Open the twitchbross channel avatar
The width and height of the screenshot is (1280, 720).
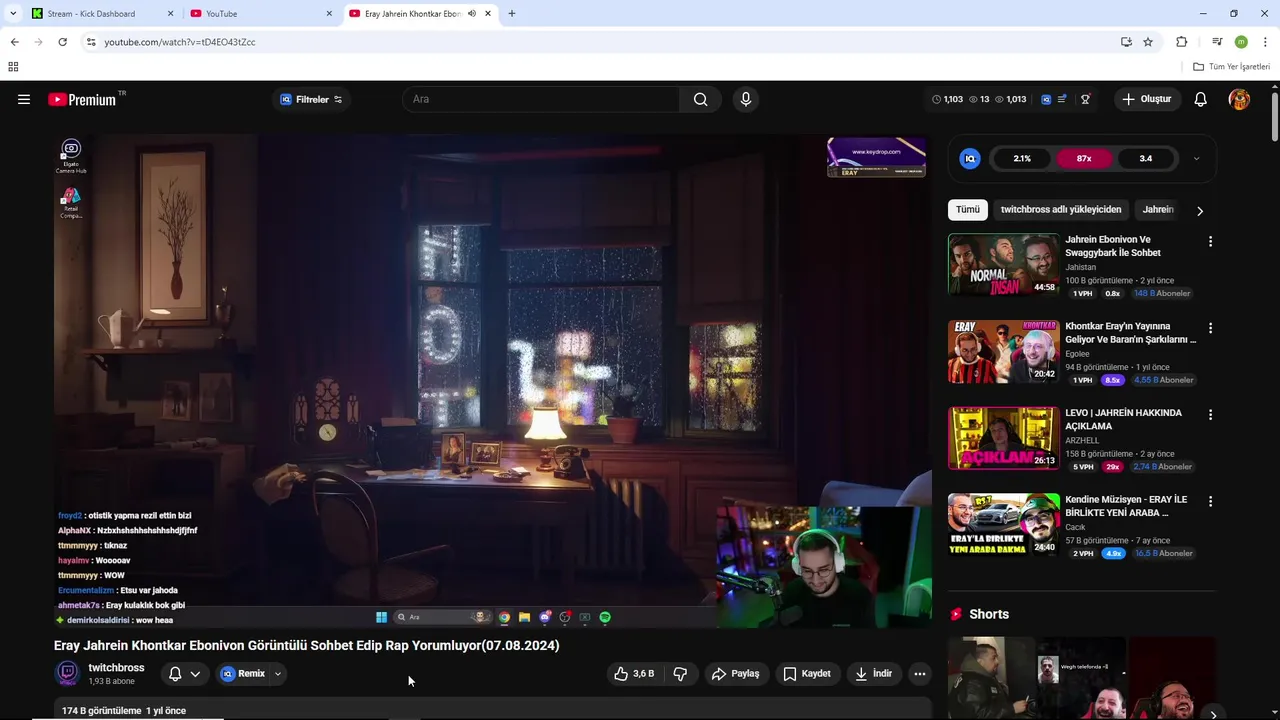67,673
